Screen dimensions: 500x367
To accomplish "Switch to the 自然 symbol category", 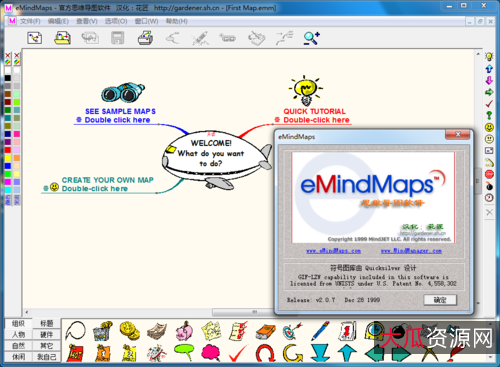I will (18, 346).
